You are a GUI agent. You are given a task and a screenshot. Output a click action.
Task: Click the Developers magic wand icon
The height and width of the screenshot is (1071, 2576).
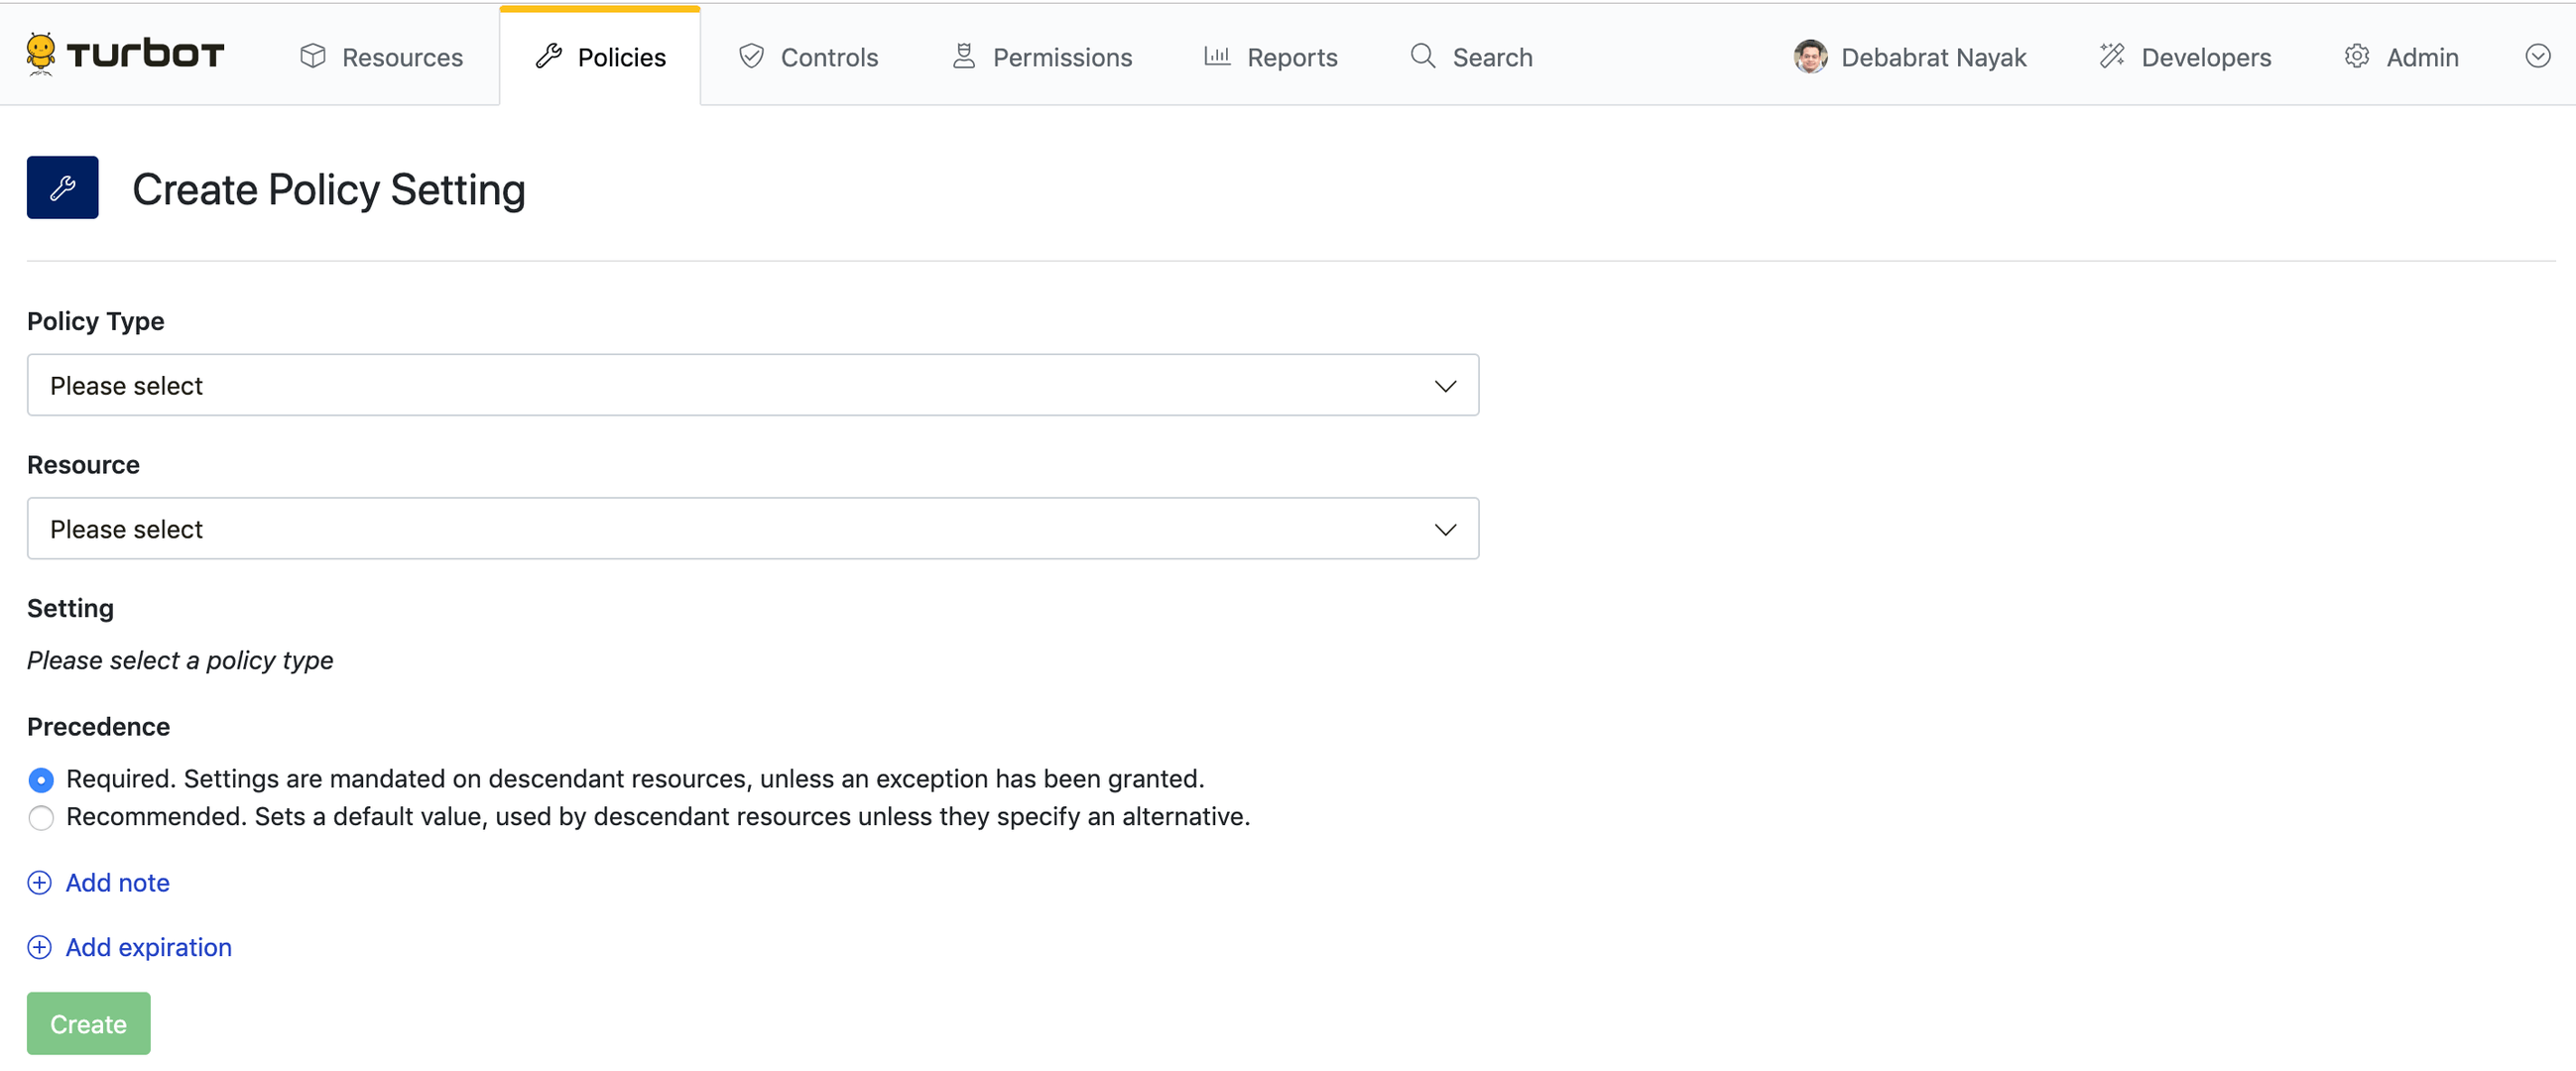click(x=2111, y=56)
